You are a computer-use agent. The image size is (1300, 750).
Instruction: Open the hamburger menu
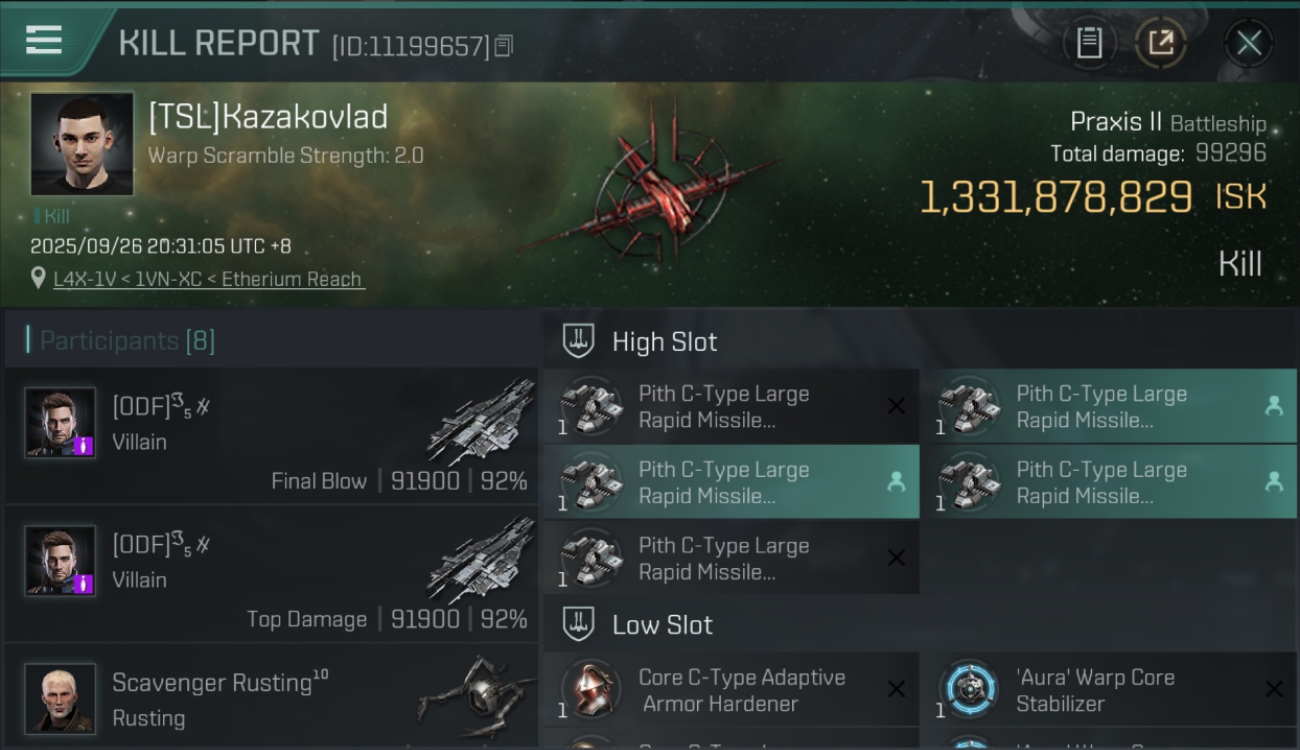point(43,41)
